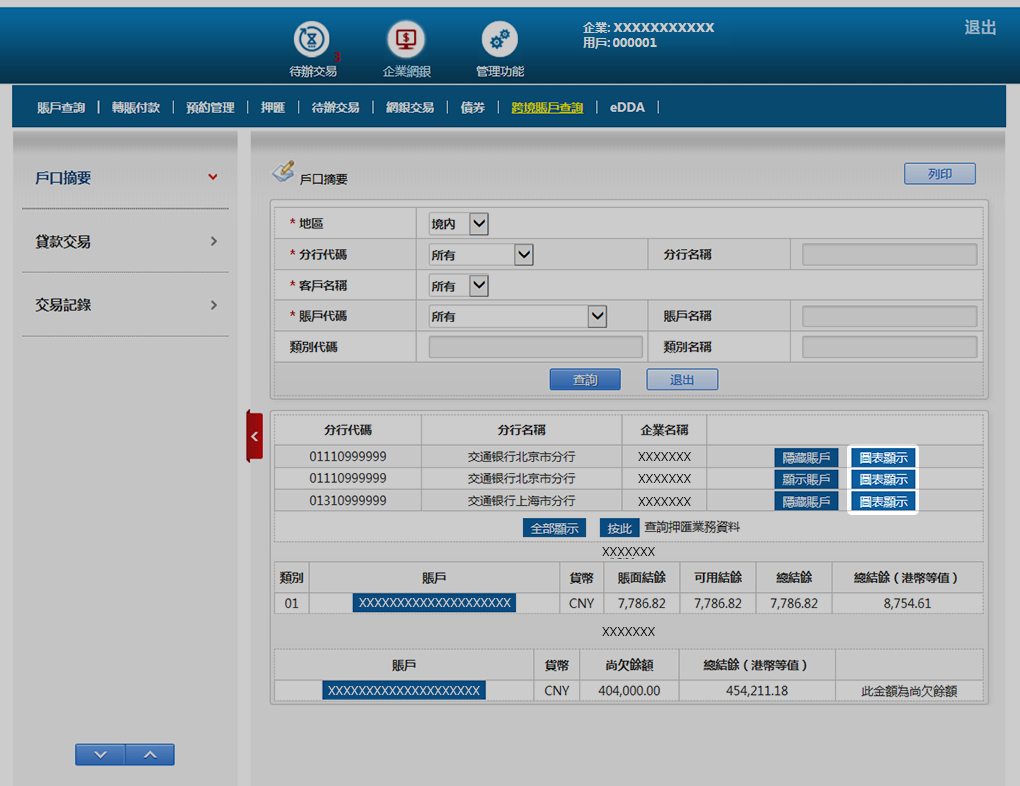Select the highlighted 跨境賬戶查詢 menu
Image resolution: width=1020 pixels, height=786 pixels.
pos(547,107)
